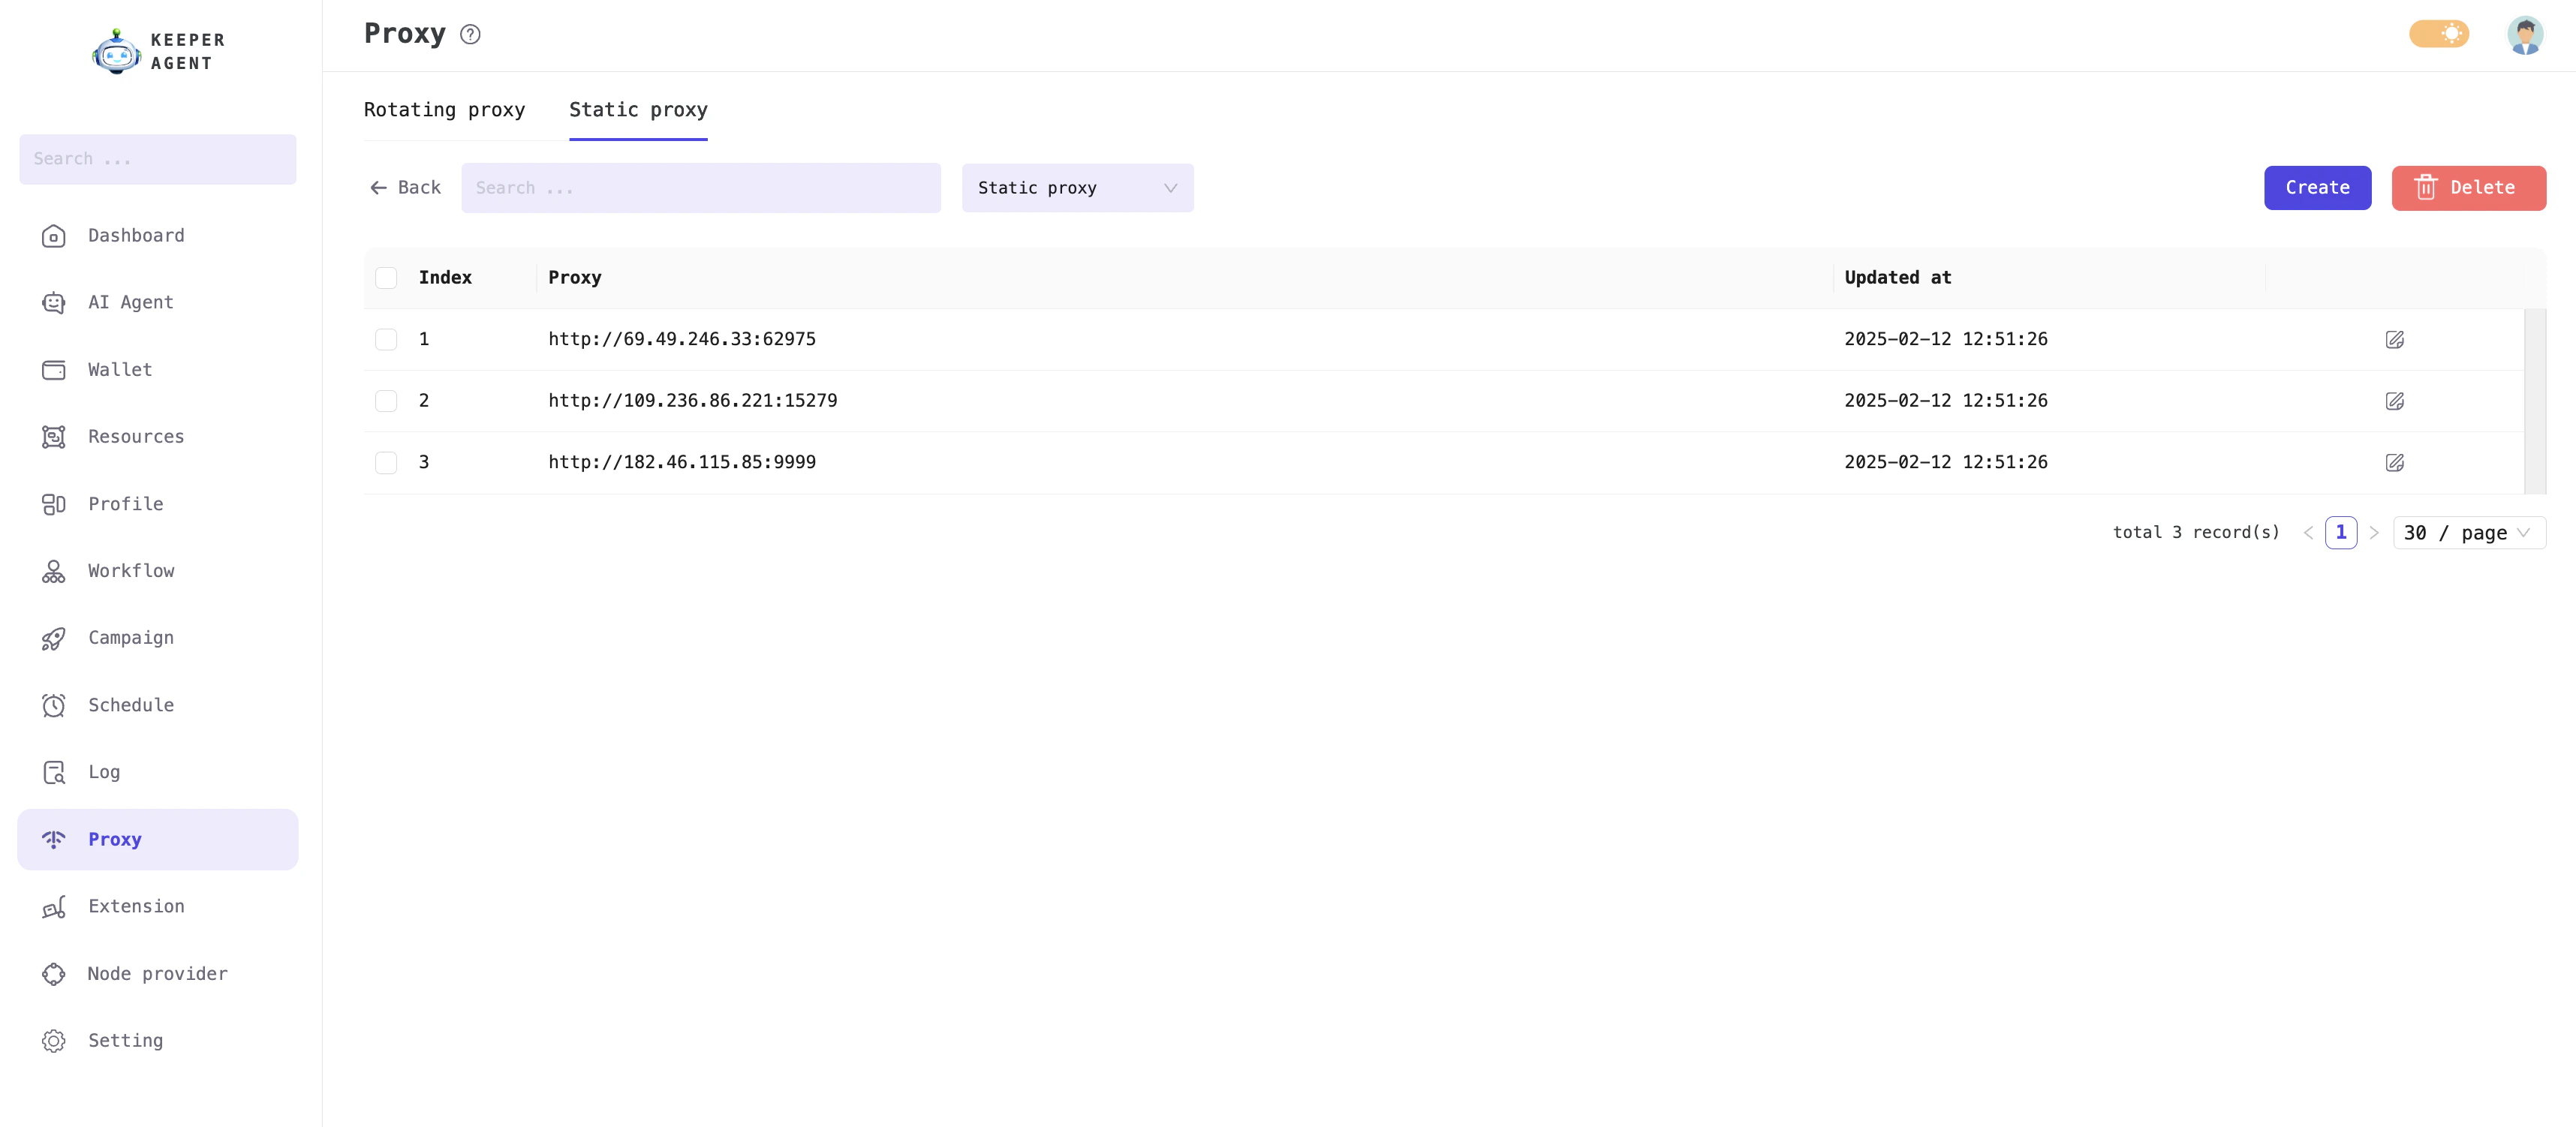Select the AI Agent sidebar icon
The width and height of the screenshot is (2576, 1127).
click(53, 302)
